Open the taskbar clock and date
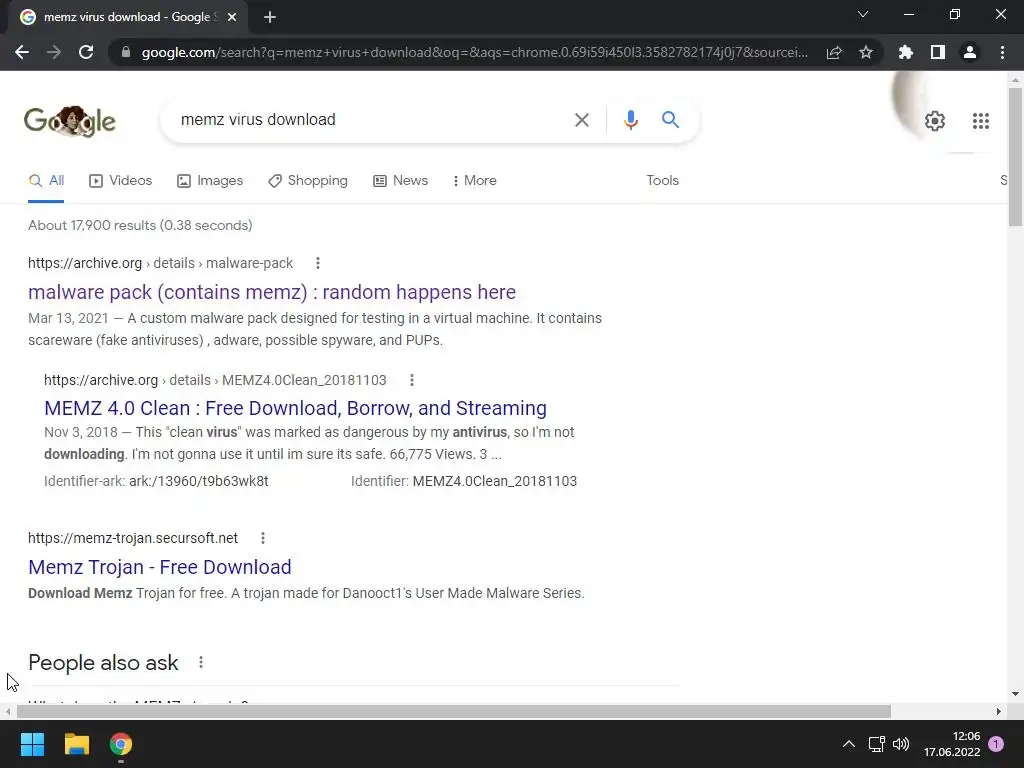This screenshot has height=768, width=1024. tap(952, 744)
